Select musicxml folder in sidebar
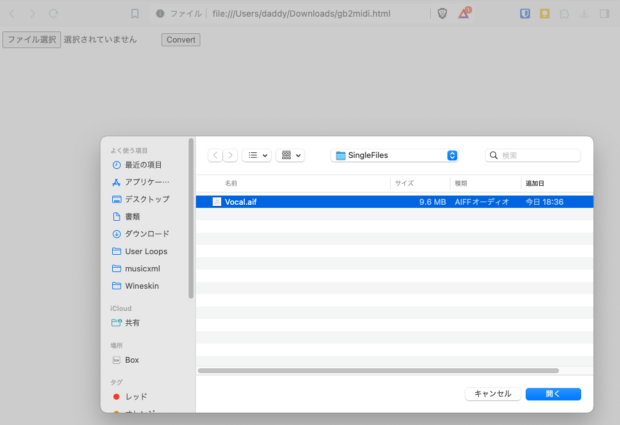Image resolution: width=620 pixels, height=425 pixels. (142, 268)
